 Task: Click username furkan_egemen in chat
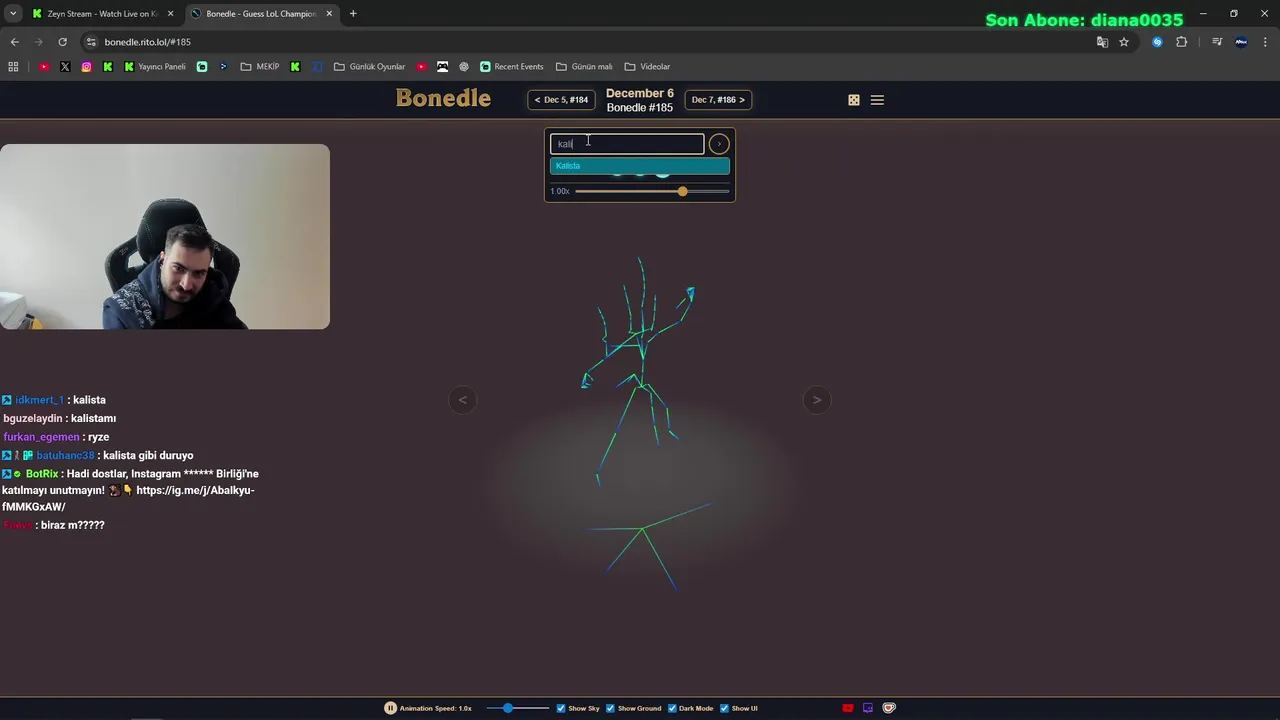point(41,437)
